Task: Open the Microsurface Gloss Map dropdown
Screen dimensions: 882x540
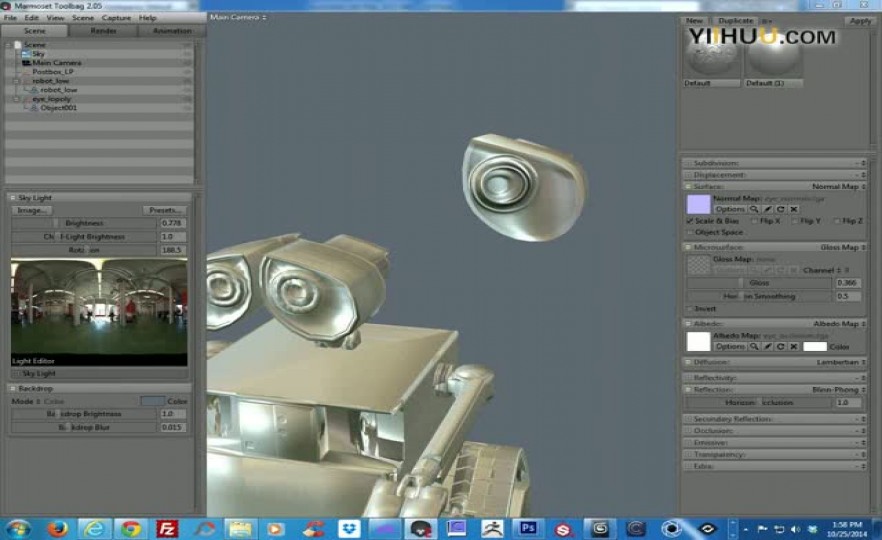Action: pos(843,247)
